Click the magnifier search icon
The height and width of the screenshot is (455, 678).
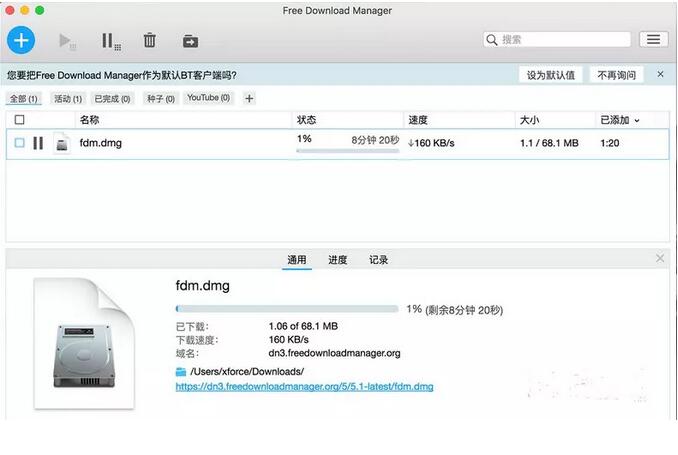pyautogui.click(x=492, y=40)
